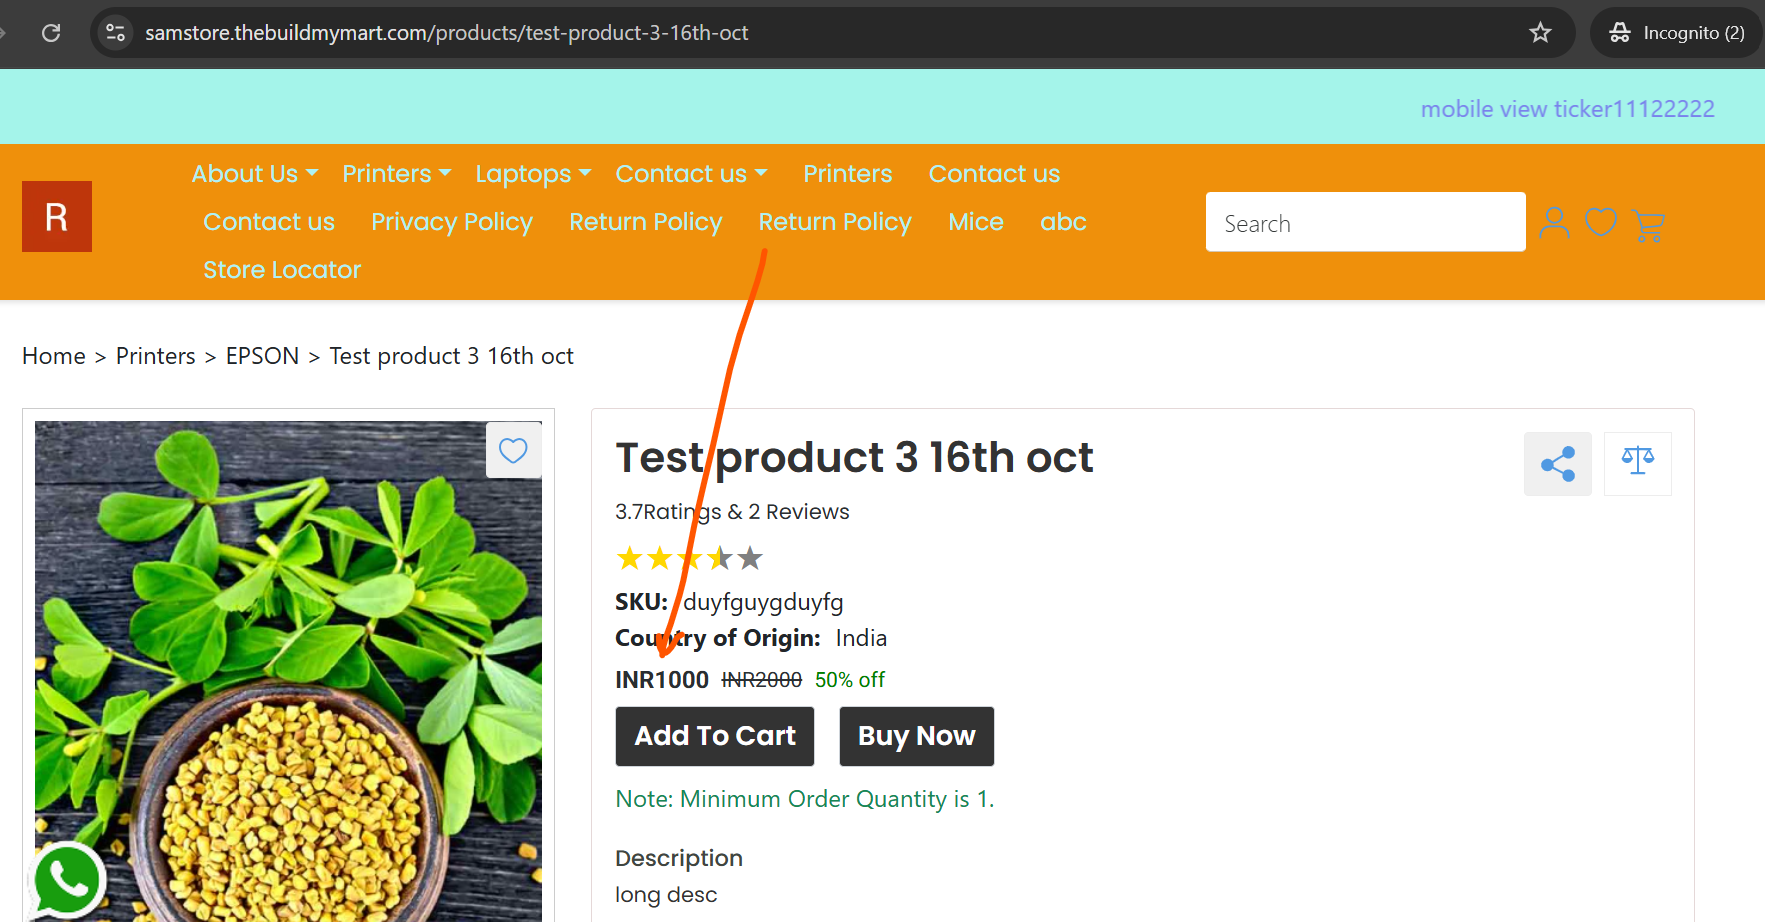This screenshot has height=922, width=1765.
Task: Expand the Laptops dropdown menu
Action: pyautogui.click(x=533, y=174)
